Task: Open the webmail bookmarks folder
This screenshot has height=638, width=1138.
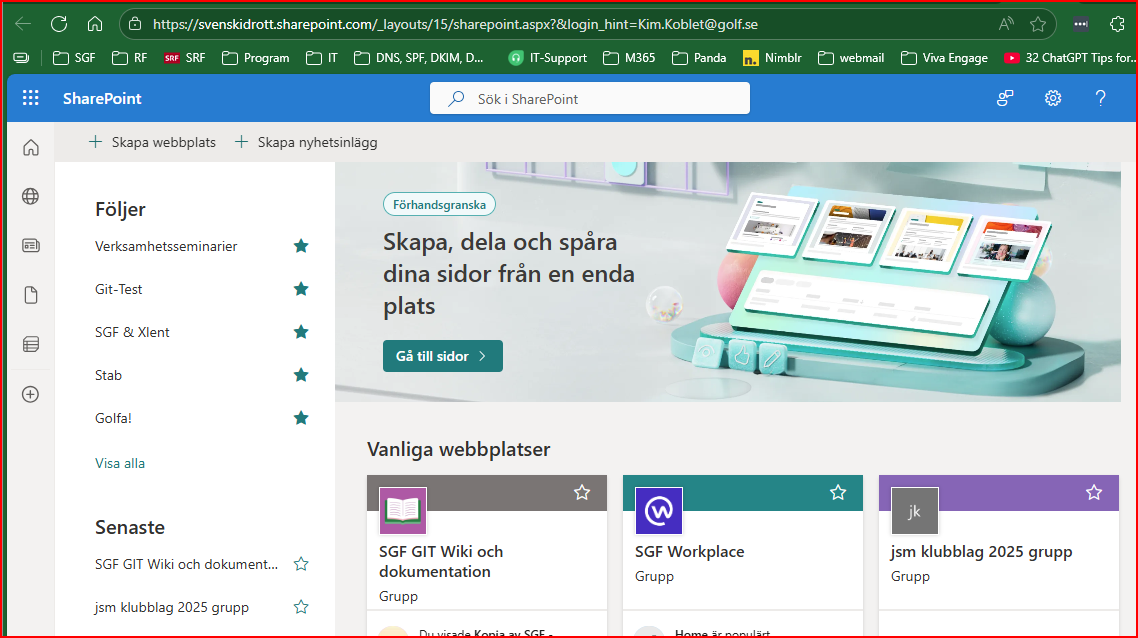Action: tap(851, 58)
